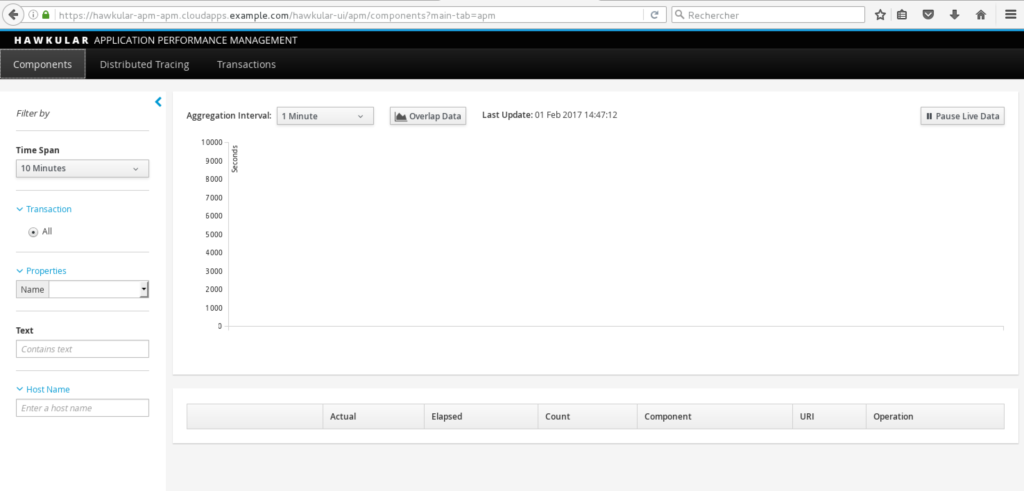Viewport: 1024px width, 491px height.
Task: Click the Overlap Data button
Action: click(x=428, y=116)
